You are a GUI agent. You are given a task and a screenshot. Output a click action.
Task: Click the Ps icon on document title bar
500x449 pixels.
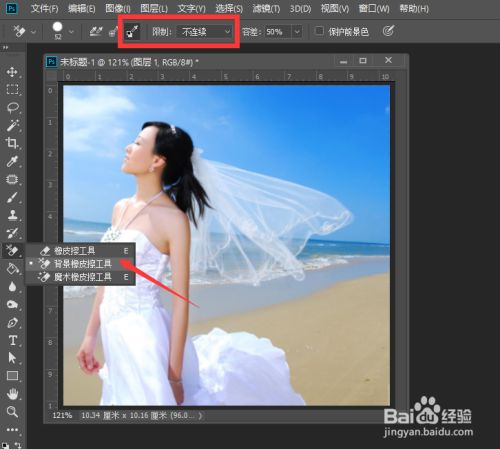click(52, 62)
